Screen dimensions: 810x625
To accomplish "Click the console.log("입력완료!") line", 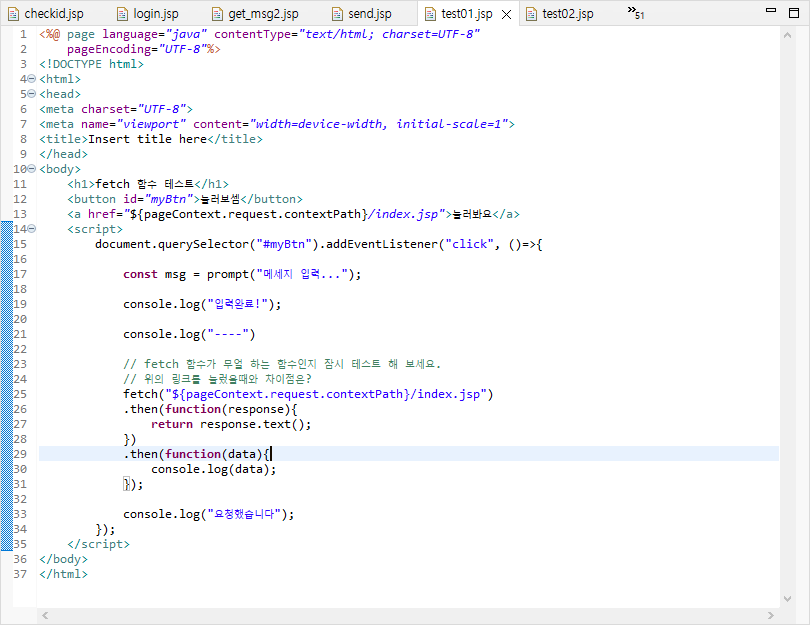I will (x=202, y=304).
